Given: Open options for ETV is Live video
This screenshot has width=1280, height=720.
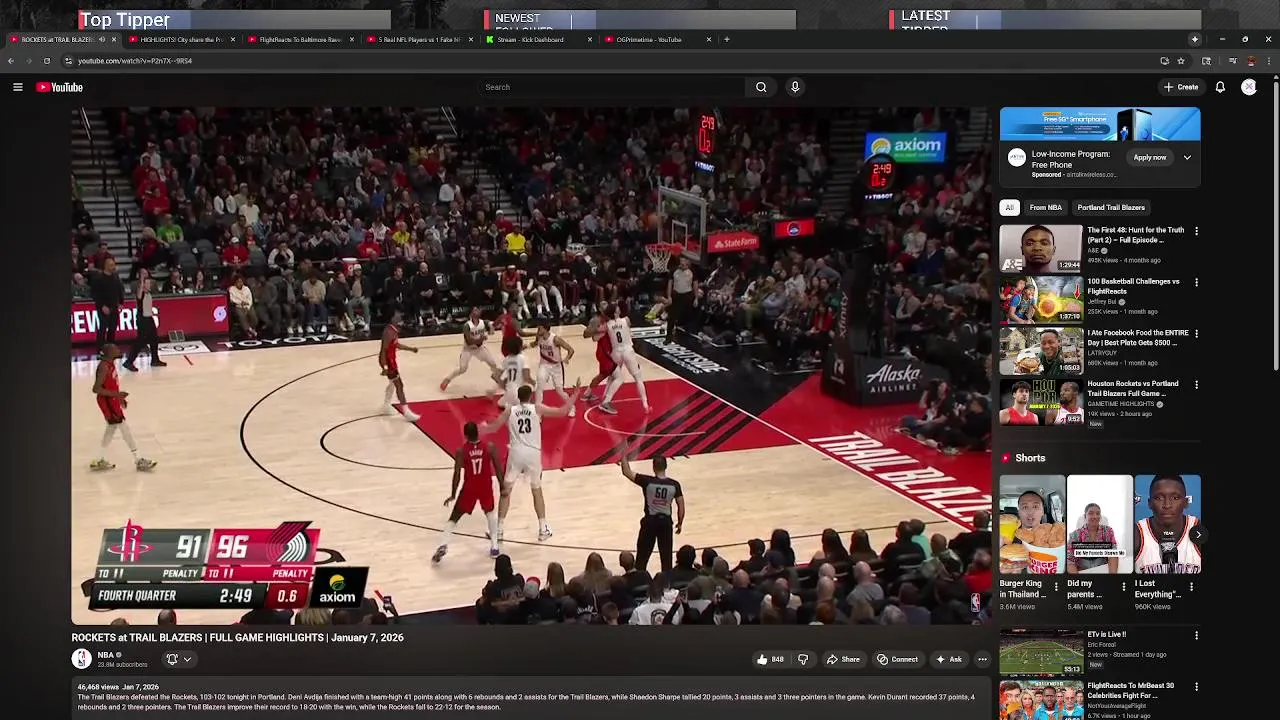Looking at the screenshot, I should tap(1196, 635).
